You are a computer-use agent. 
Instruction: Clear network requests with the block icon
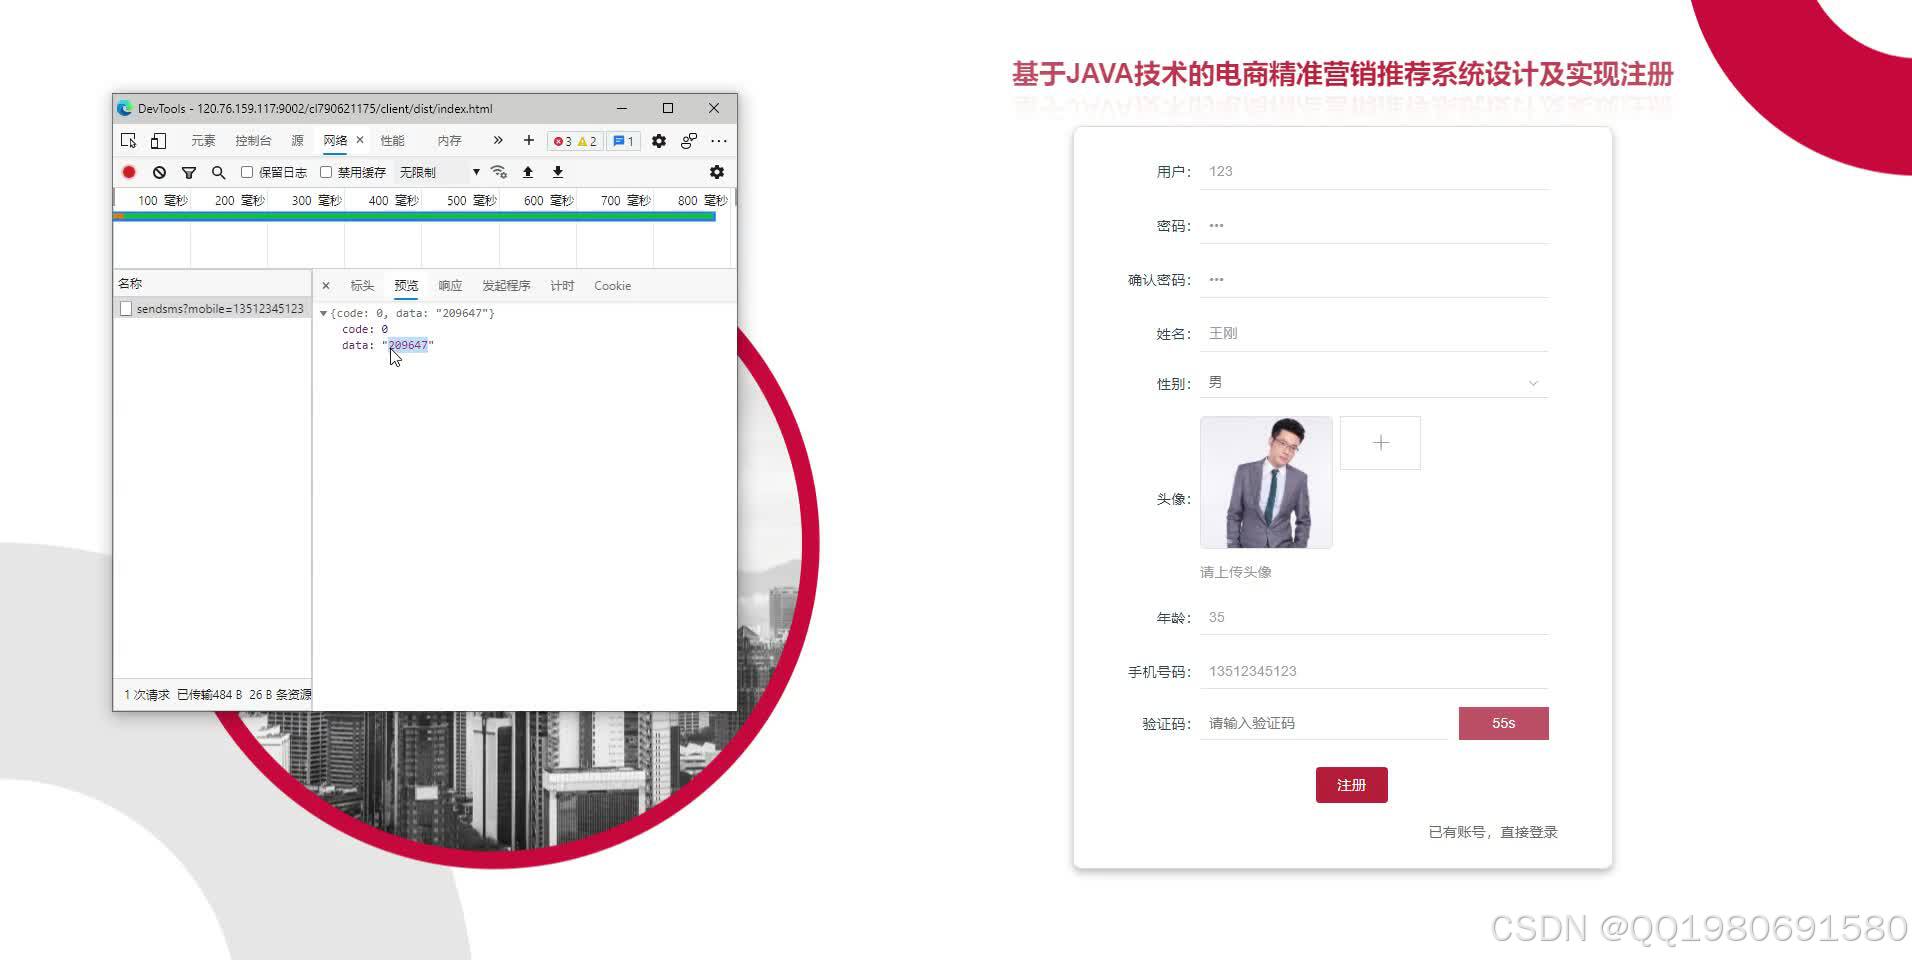pyautogui.click(x=159, y=172)
